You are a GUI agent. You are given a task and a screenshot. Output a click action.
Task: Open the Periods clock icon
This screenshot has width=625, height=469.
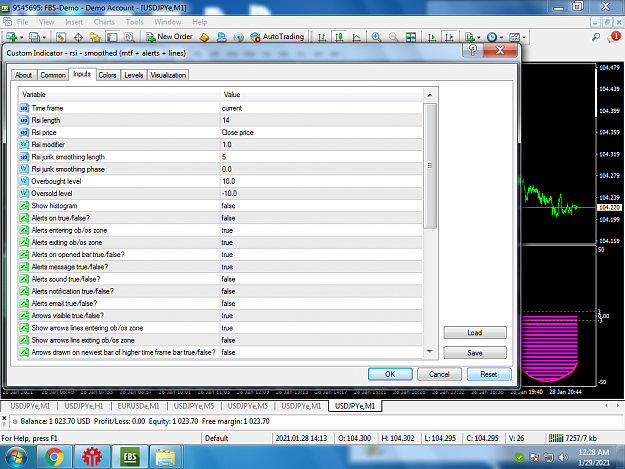(x=492, y=37)
